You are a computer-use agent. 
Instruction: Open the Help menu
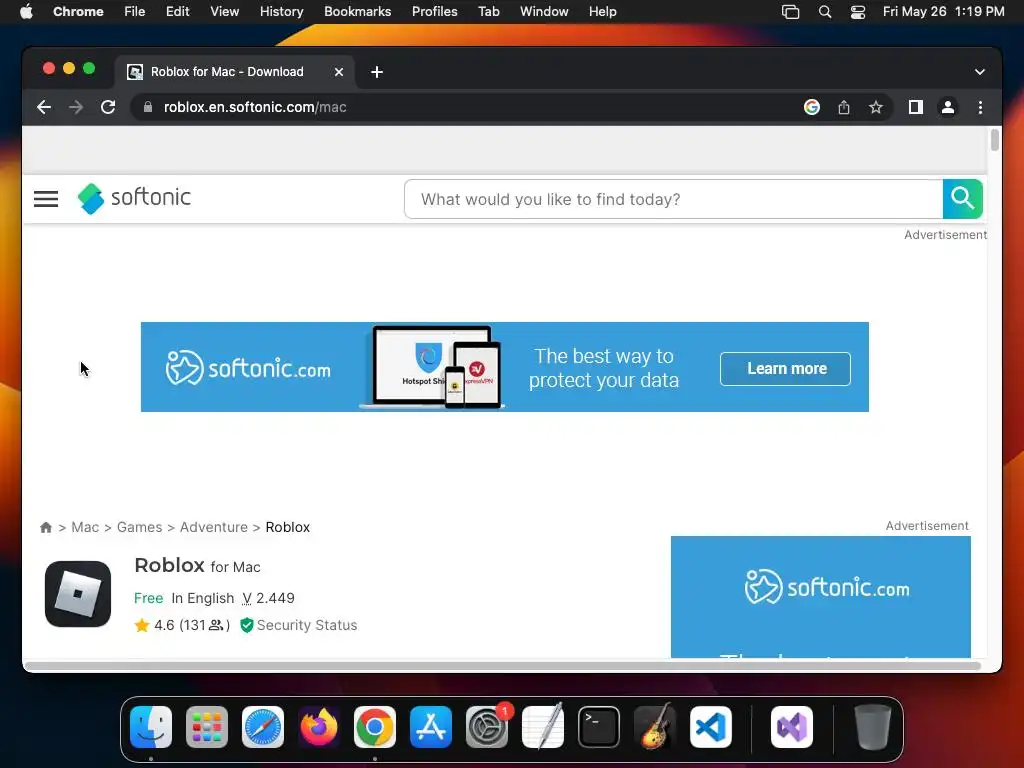(x=602, y=12)
